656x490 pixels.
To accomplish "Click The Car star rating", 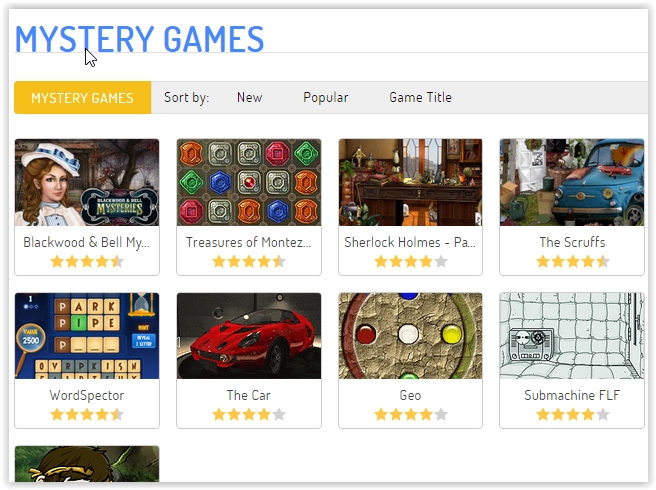I will 249,415.
